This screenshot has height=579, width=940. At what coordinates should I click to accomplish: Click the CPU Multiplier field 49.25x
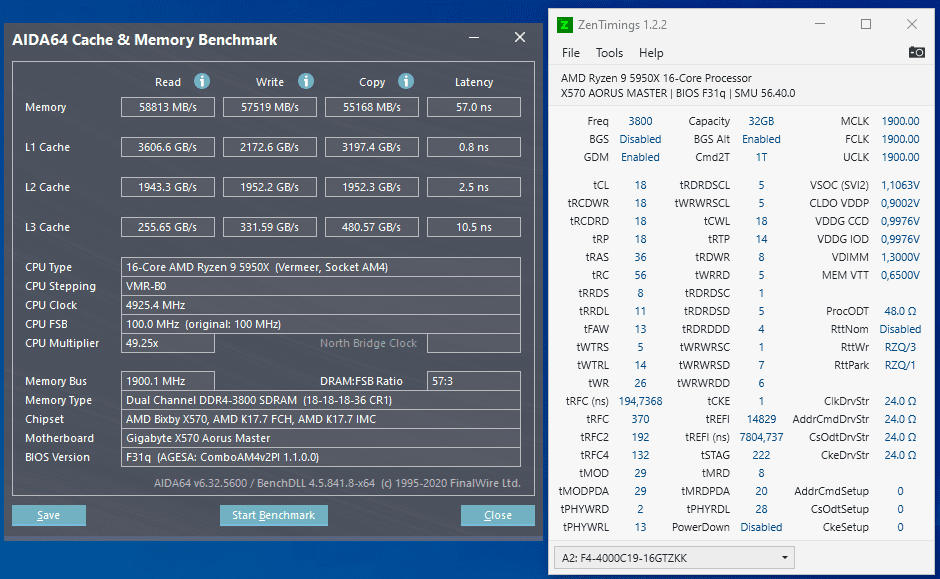[x=168, y=343]
